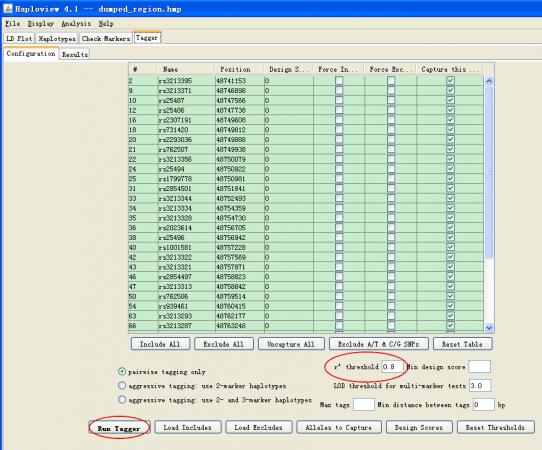Click Min distance between tags field
This screenshot has width=542, height=450.
pos(484,404)
